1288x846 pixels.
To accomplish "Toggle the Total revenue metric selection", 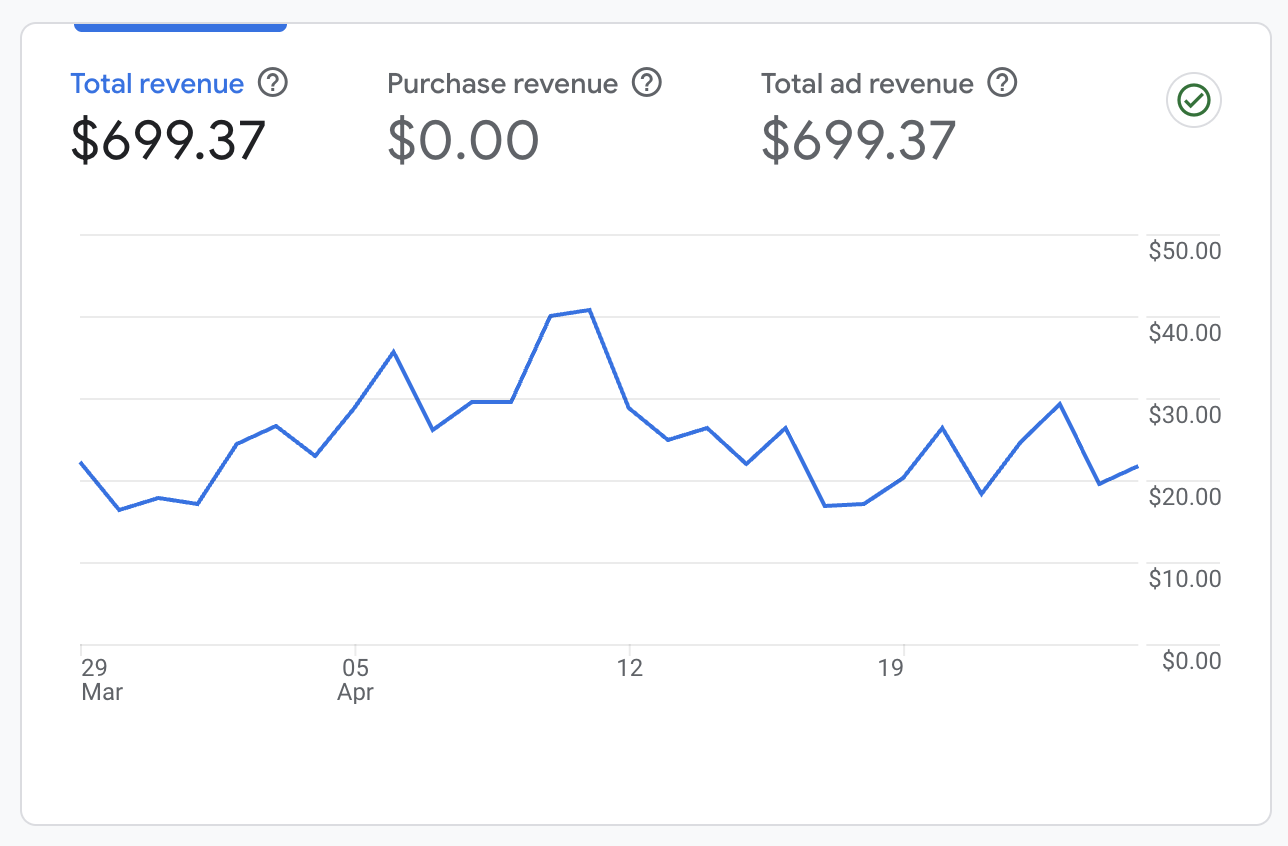I will (157, 84).
